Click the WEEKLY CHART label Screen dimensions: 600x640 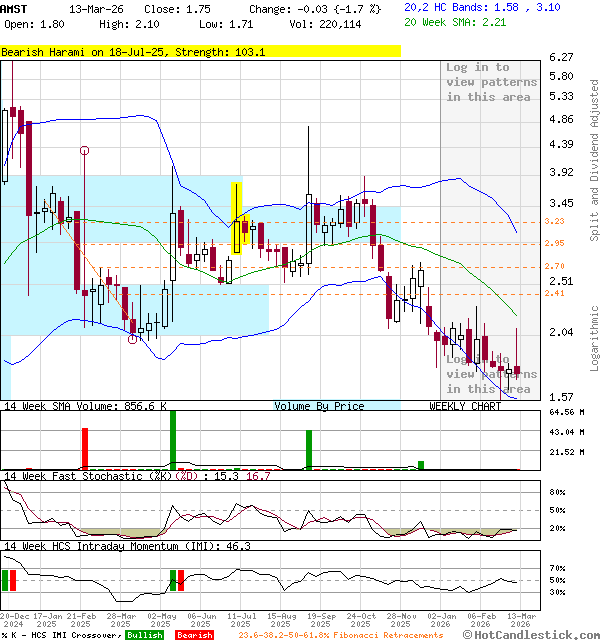465,406
